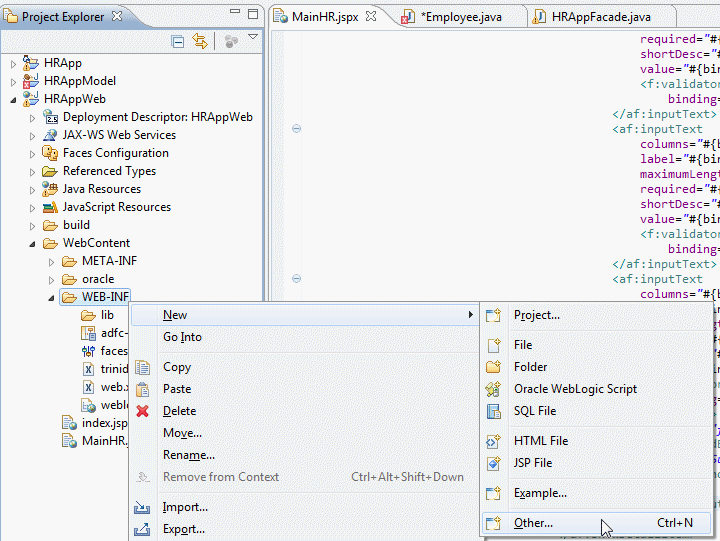The height and width of the screenshot is (541, 720).
Task: Choose Move... from the context menu
Action: click(304, 433)
